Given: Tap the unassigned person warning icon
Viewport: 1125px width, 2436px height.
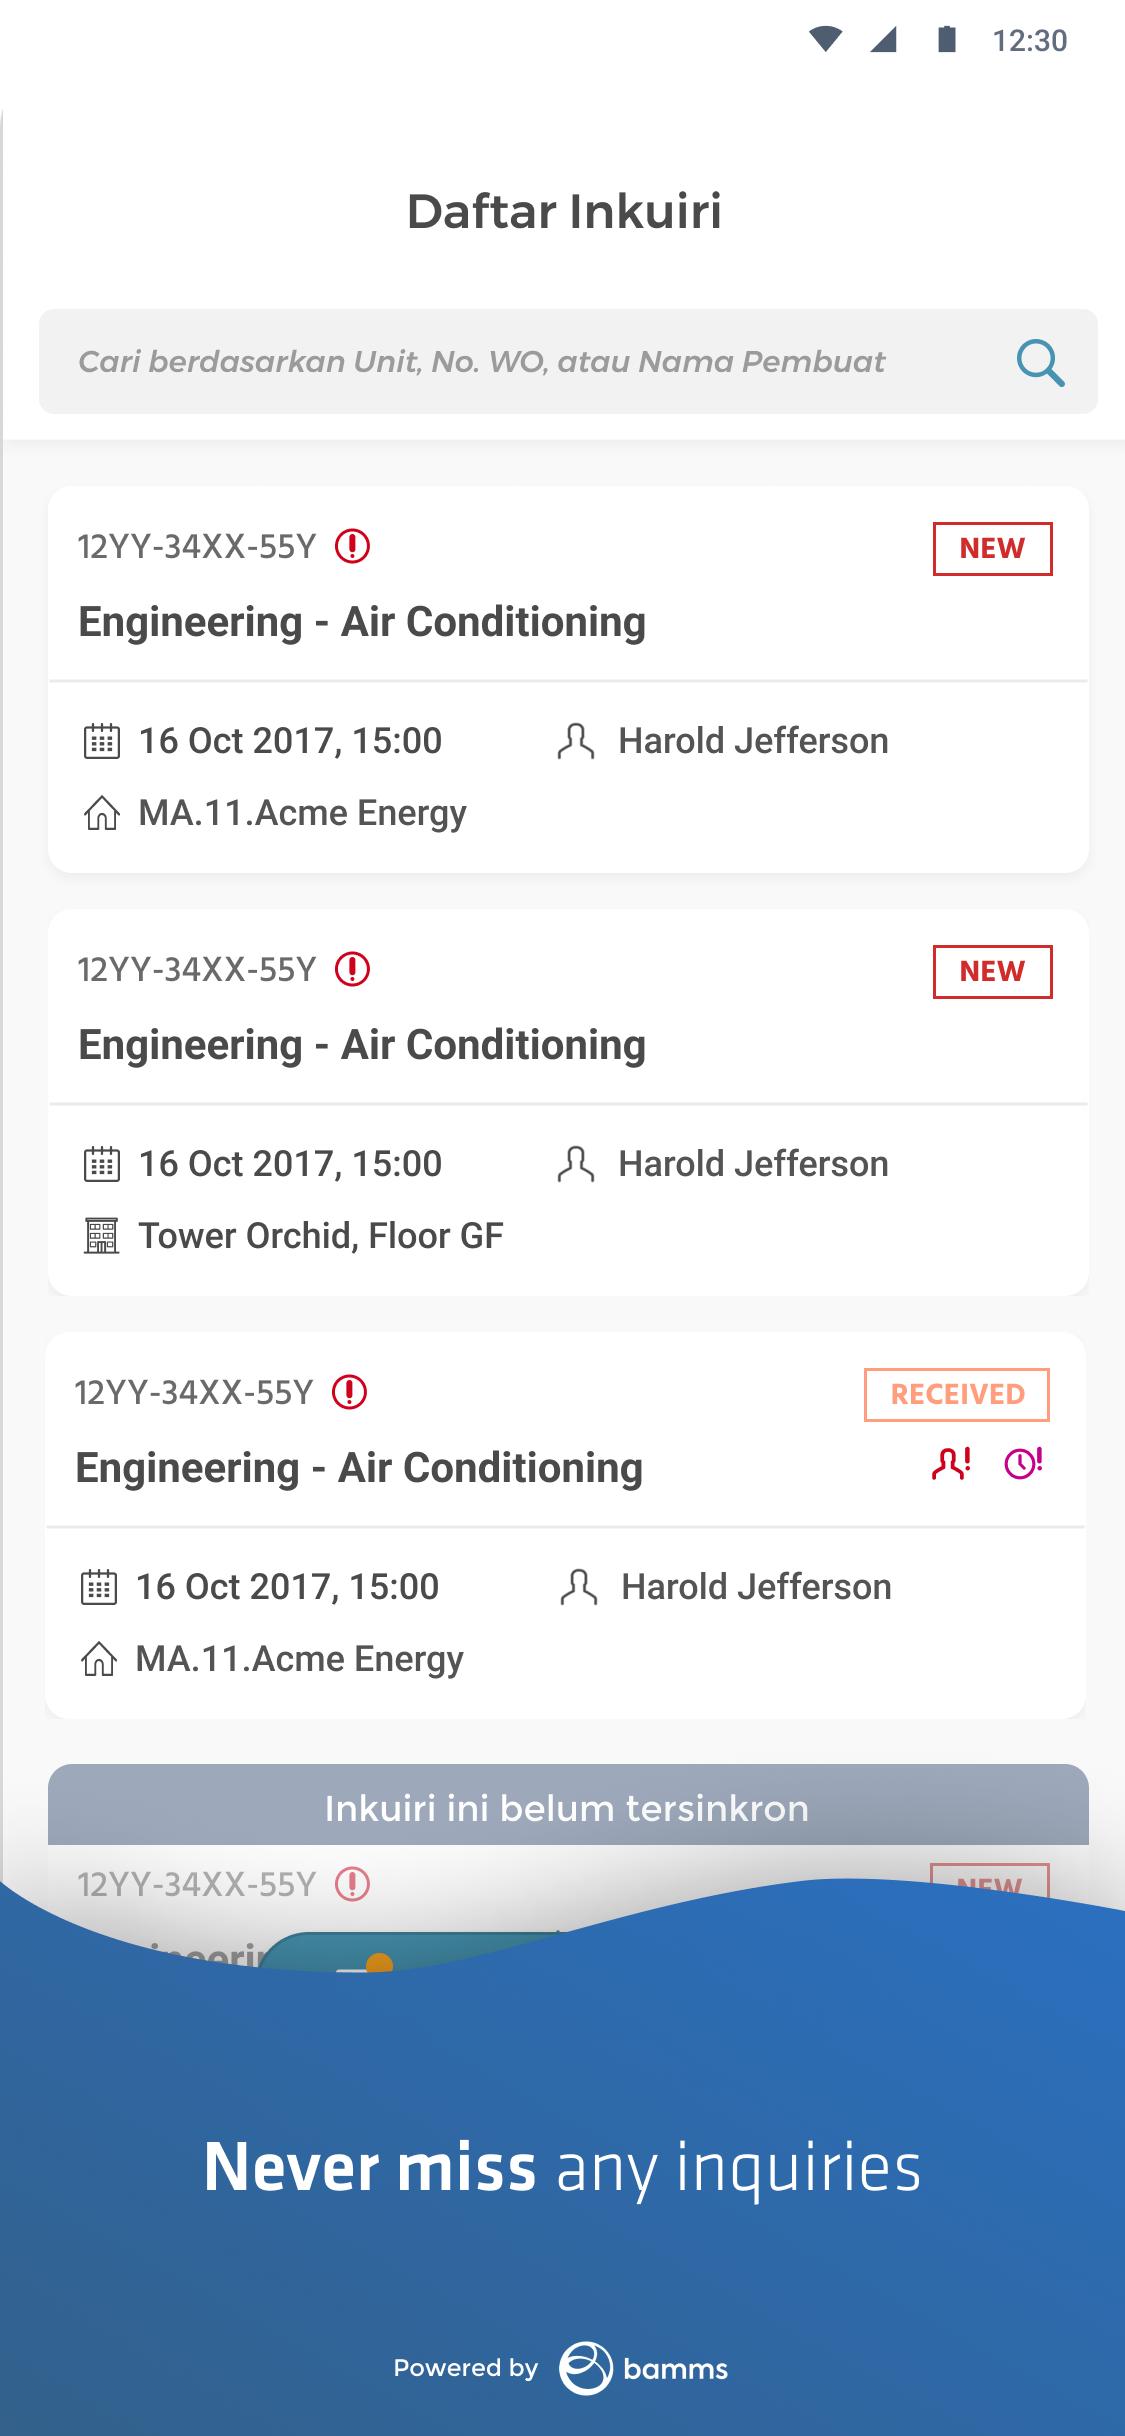Looking at the screenshot, I should coord(951,1464).
